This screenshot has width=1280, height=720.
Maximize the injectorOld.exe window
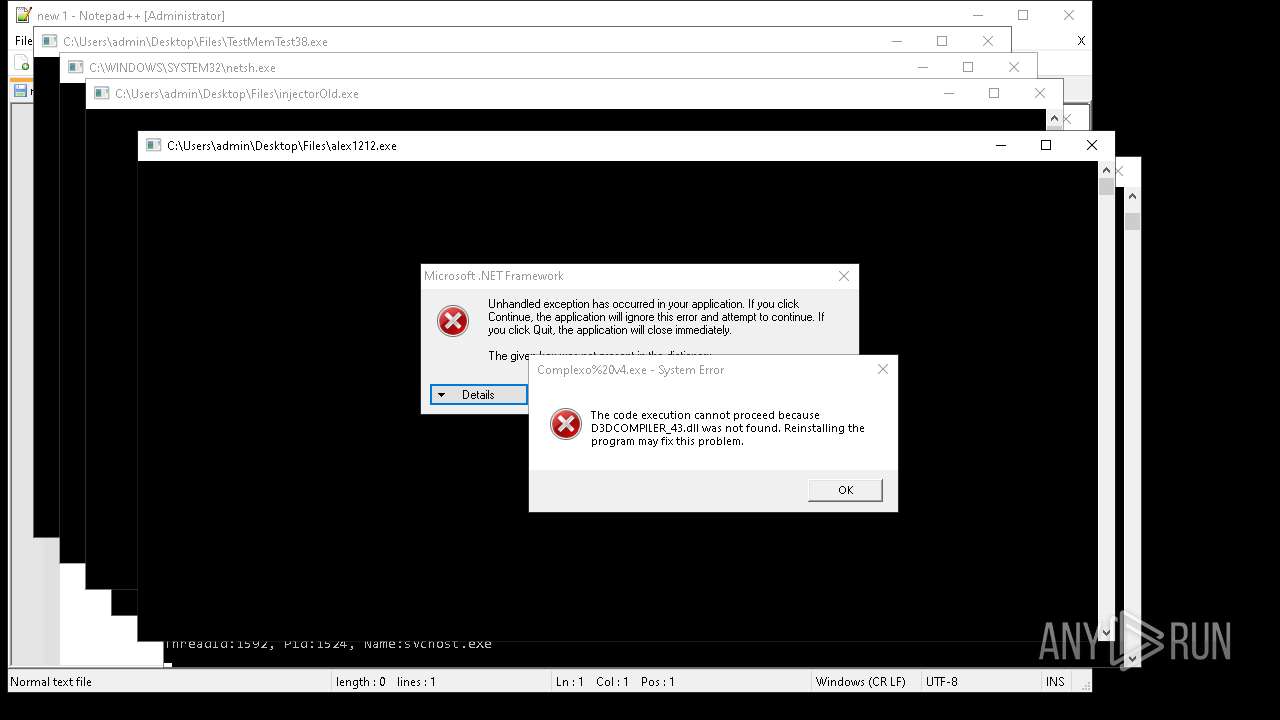994,93
